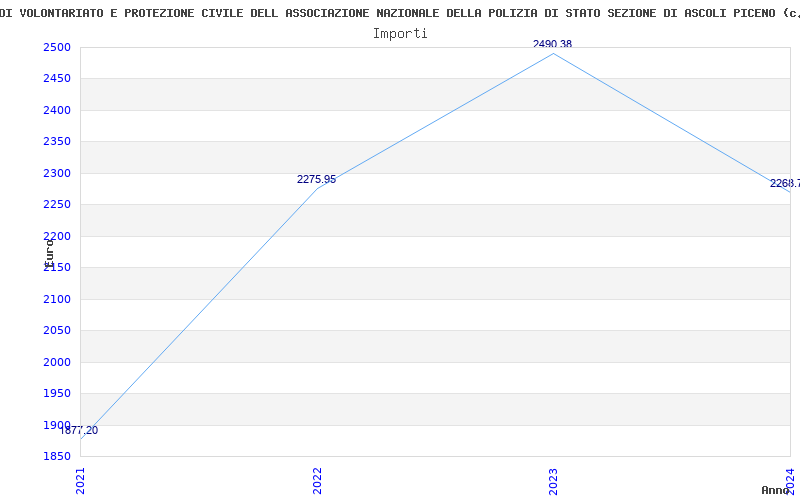
Task: Click the 'Importi' chart title
Action: [x=400, y=34]
